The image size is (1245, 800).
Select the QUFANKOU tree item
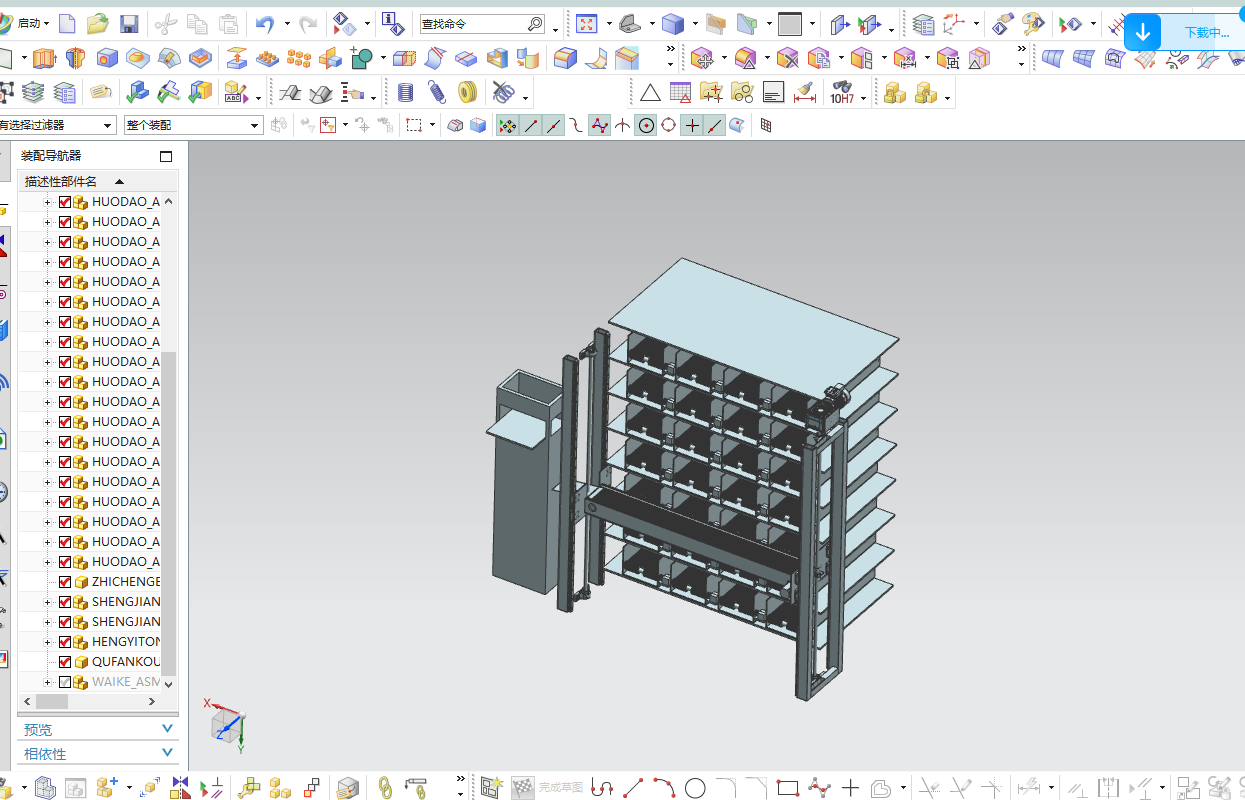(126, 662)
